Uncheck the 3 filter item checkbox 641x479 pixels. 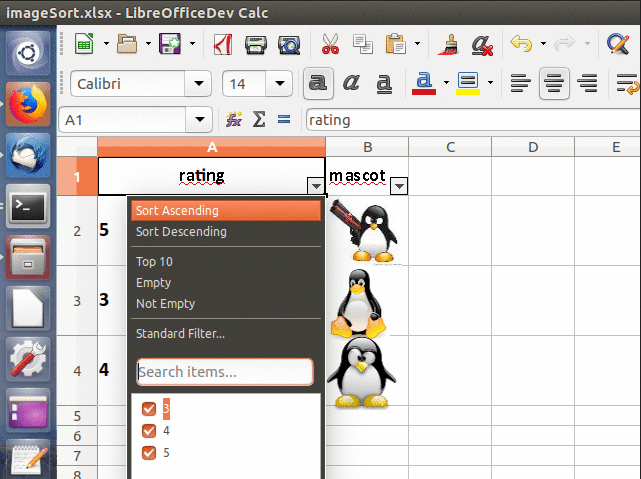point(149,409)
